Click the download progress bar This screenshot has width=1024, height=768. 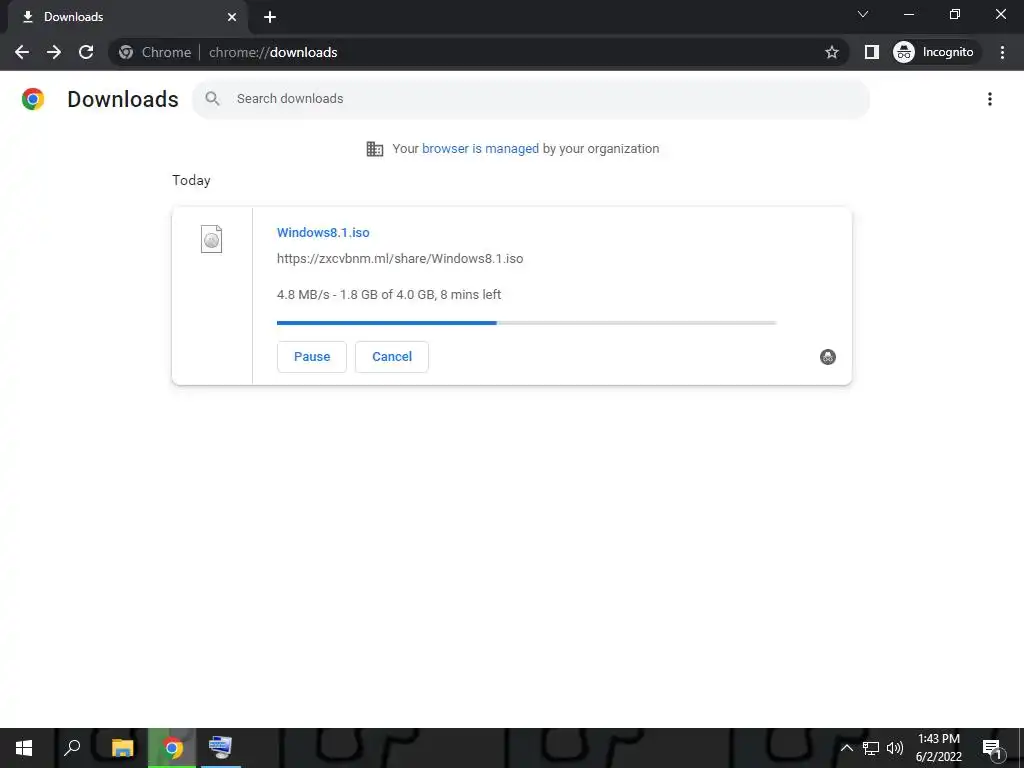(526, 323)
